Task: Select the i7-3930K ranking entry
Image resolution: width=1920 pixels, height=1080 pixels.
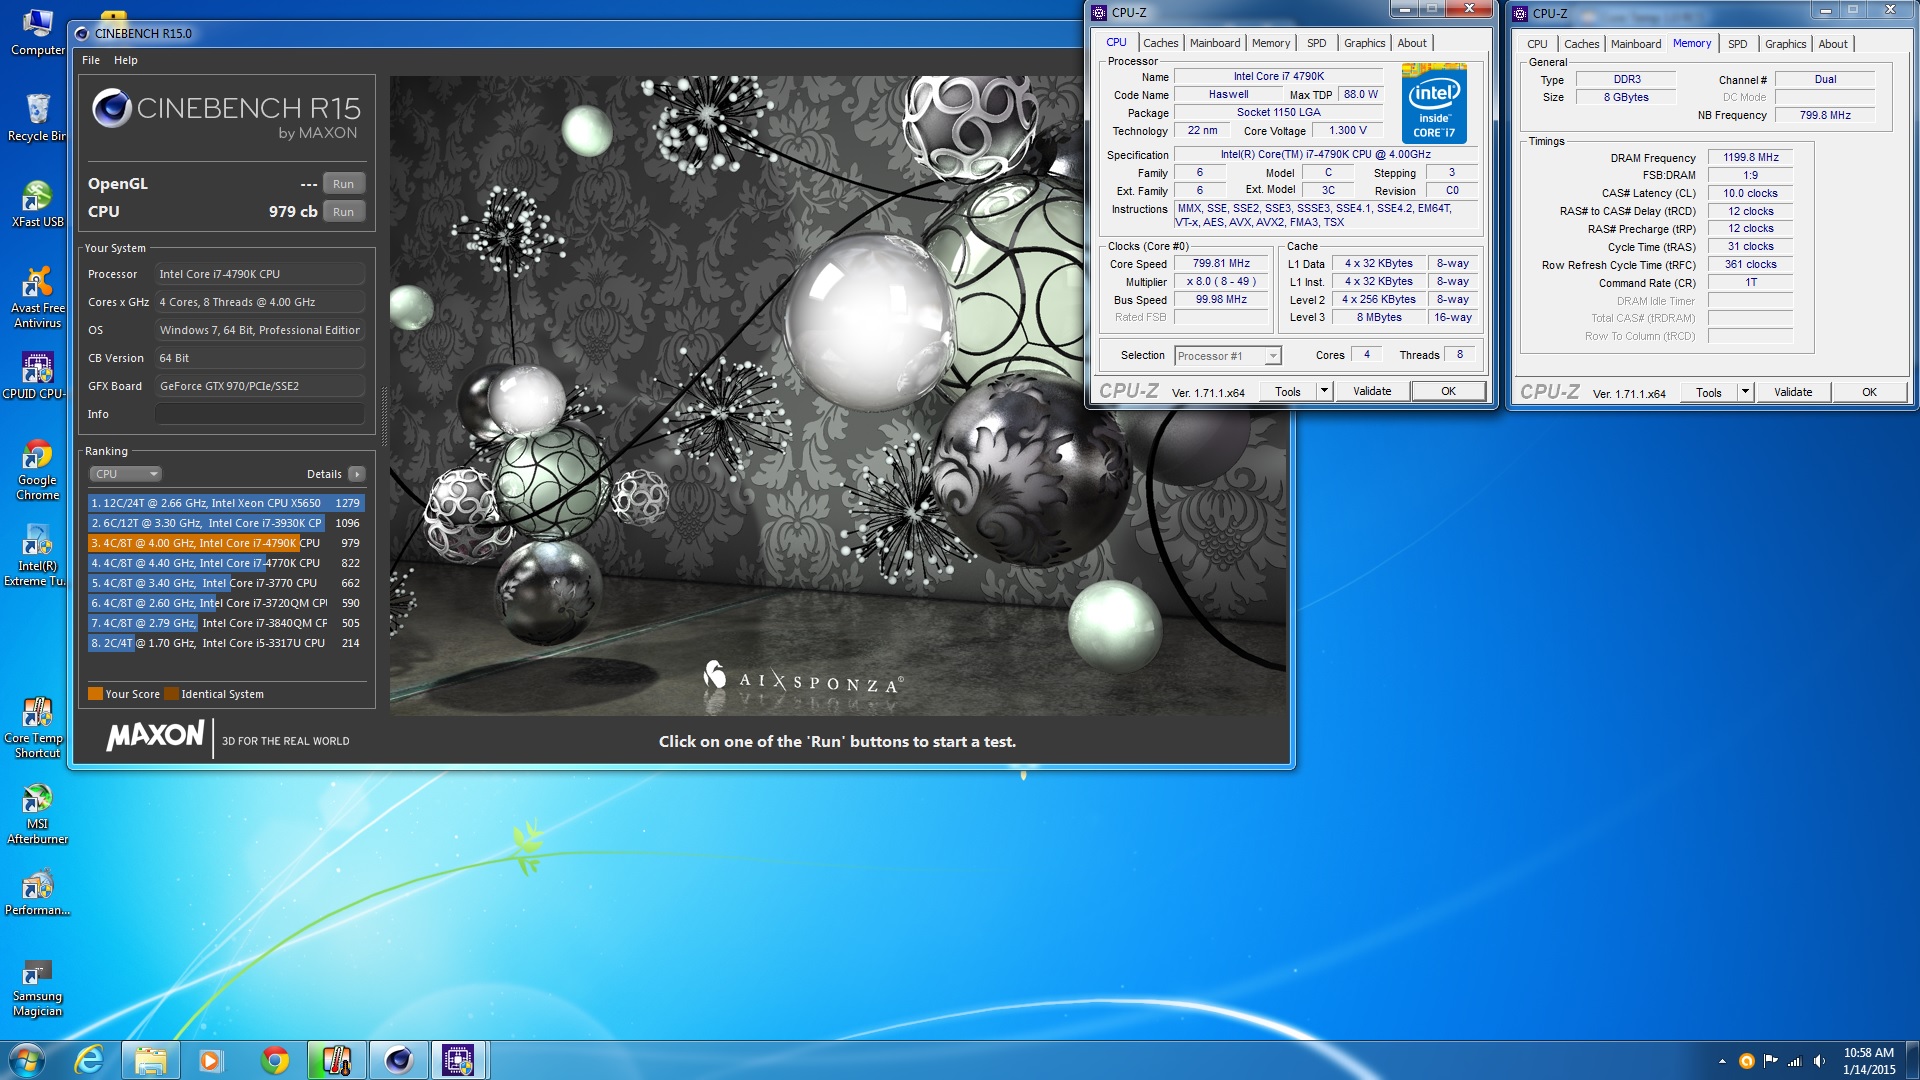Action: tap(226, 523)
